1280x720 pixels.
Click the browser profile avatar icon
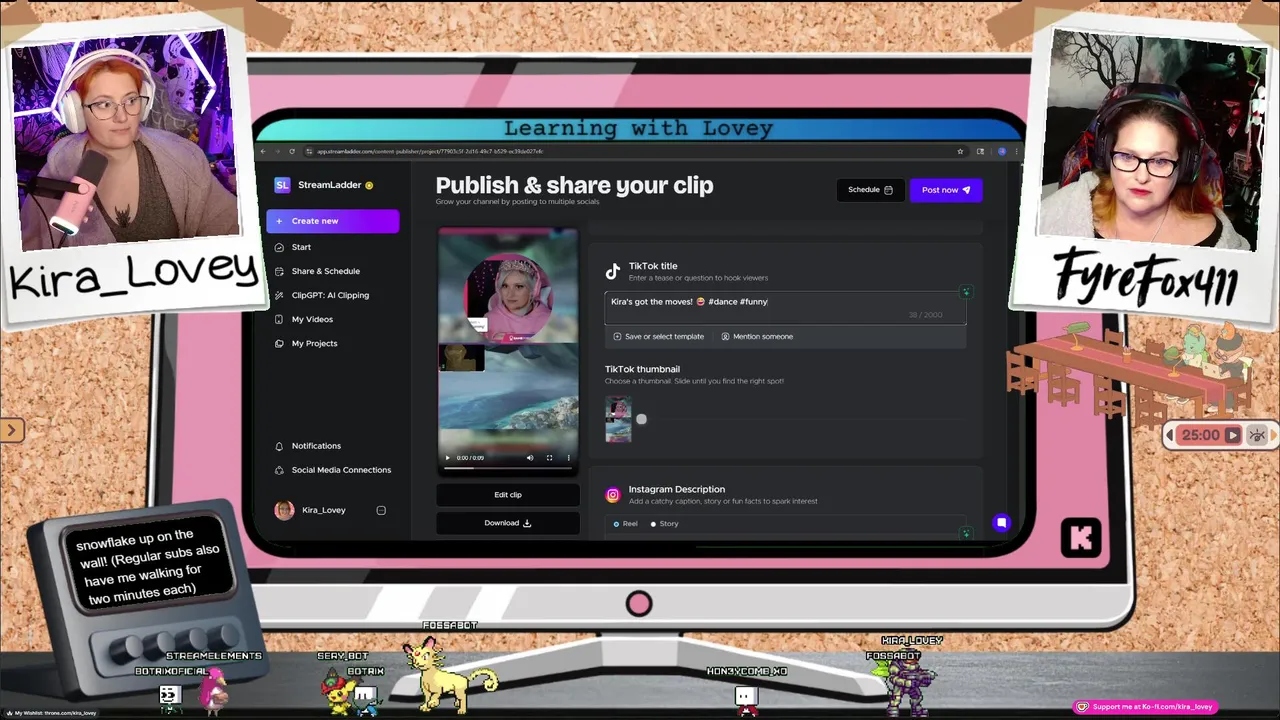click(1001, 151)
